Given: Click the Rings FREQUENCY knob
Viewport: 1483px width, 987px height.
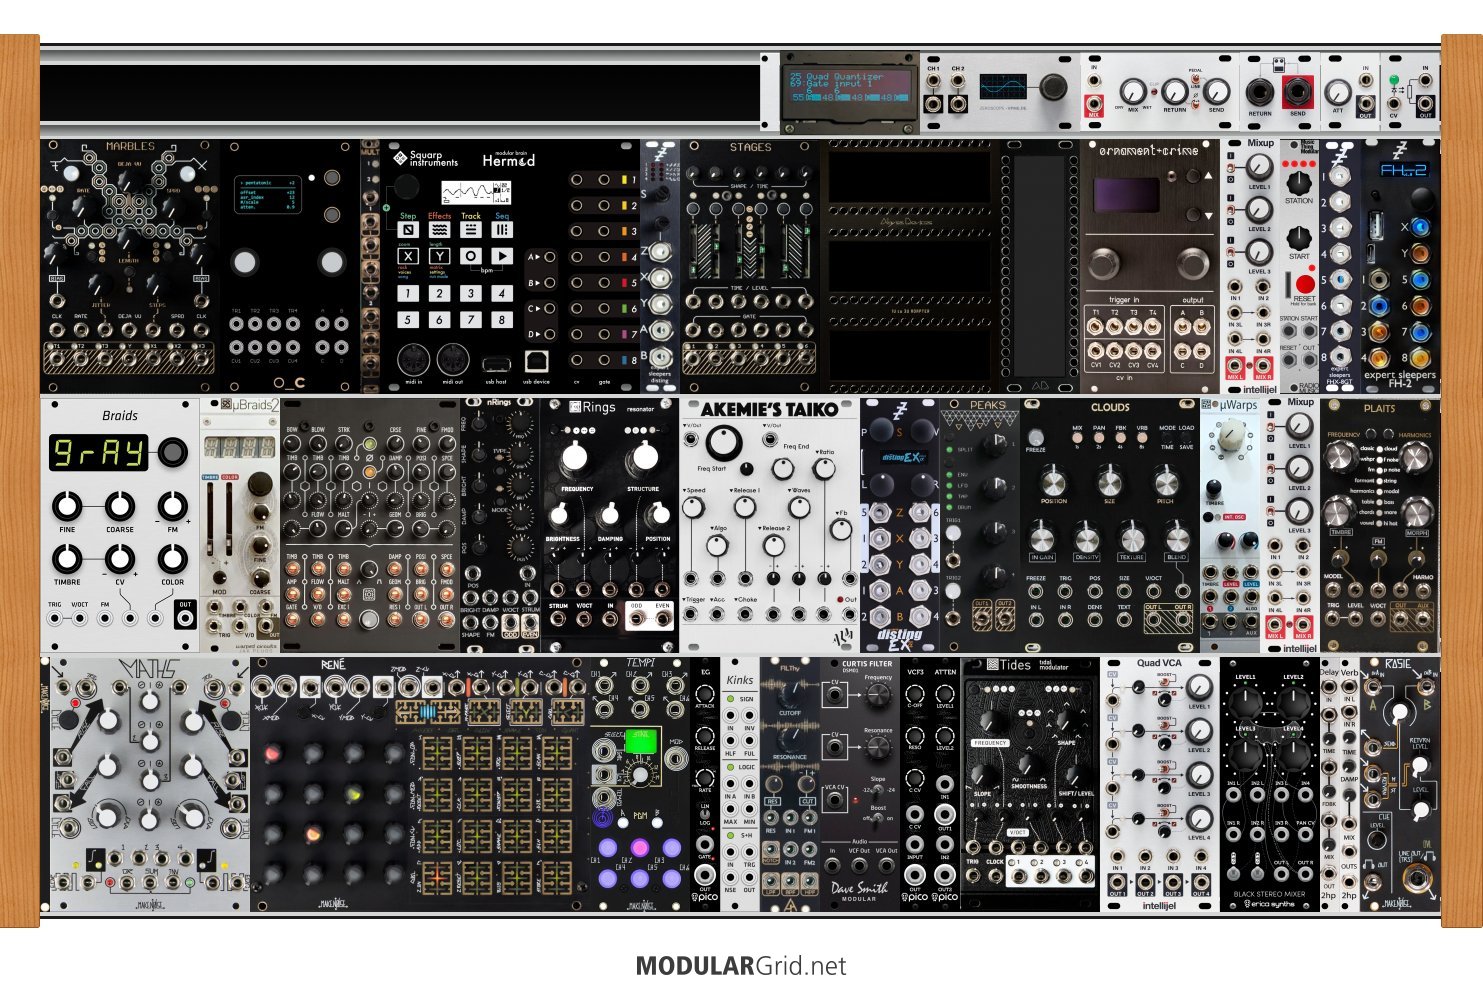Looking at the screenshot, I should click(x=574, y=459).
